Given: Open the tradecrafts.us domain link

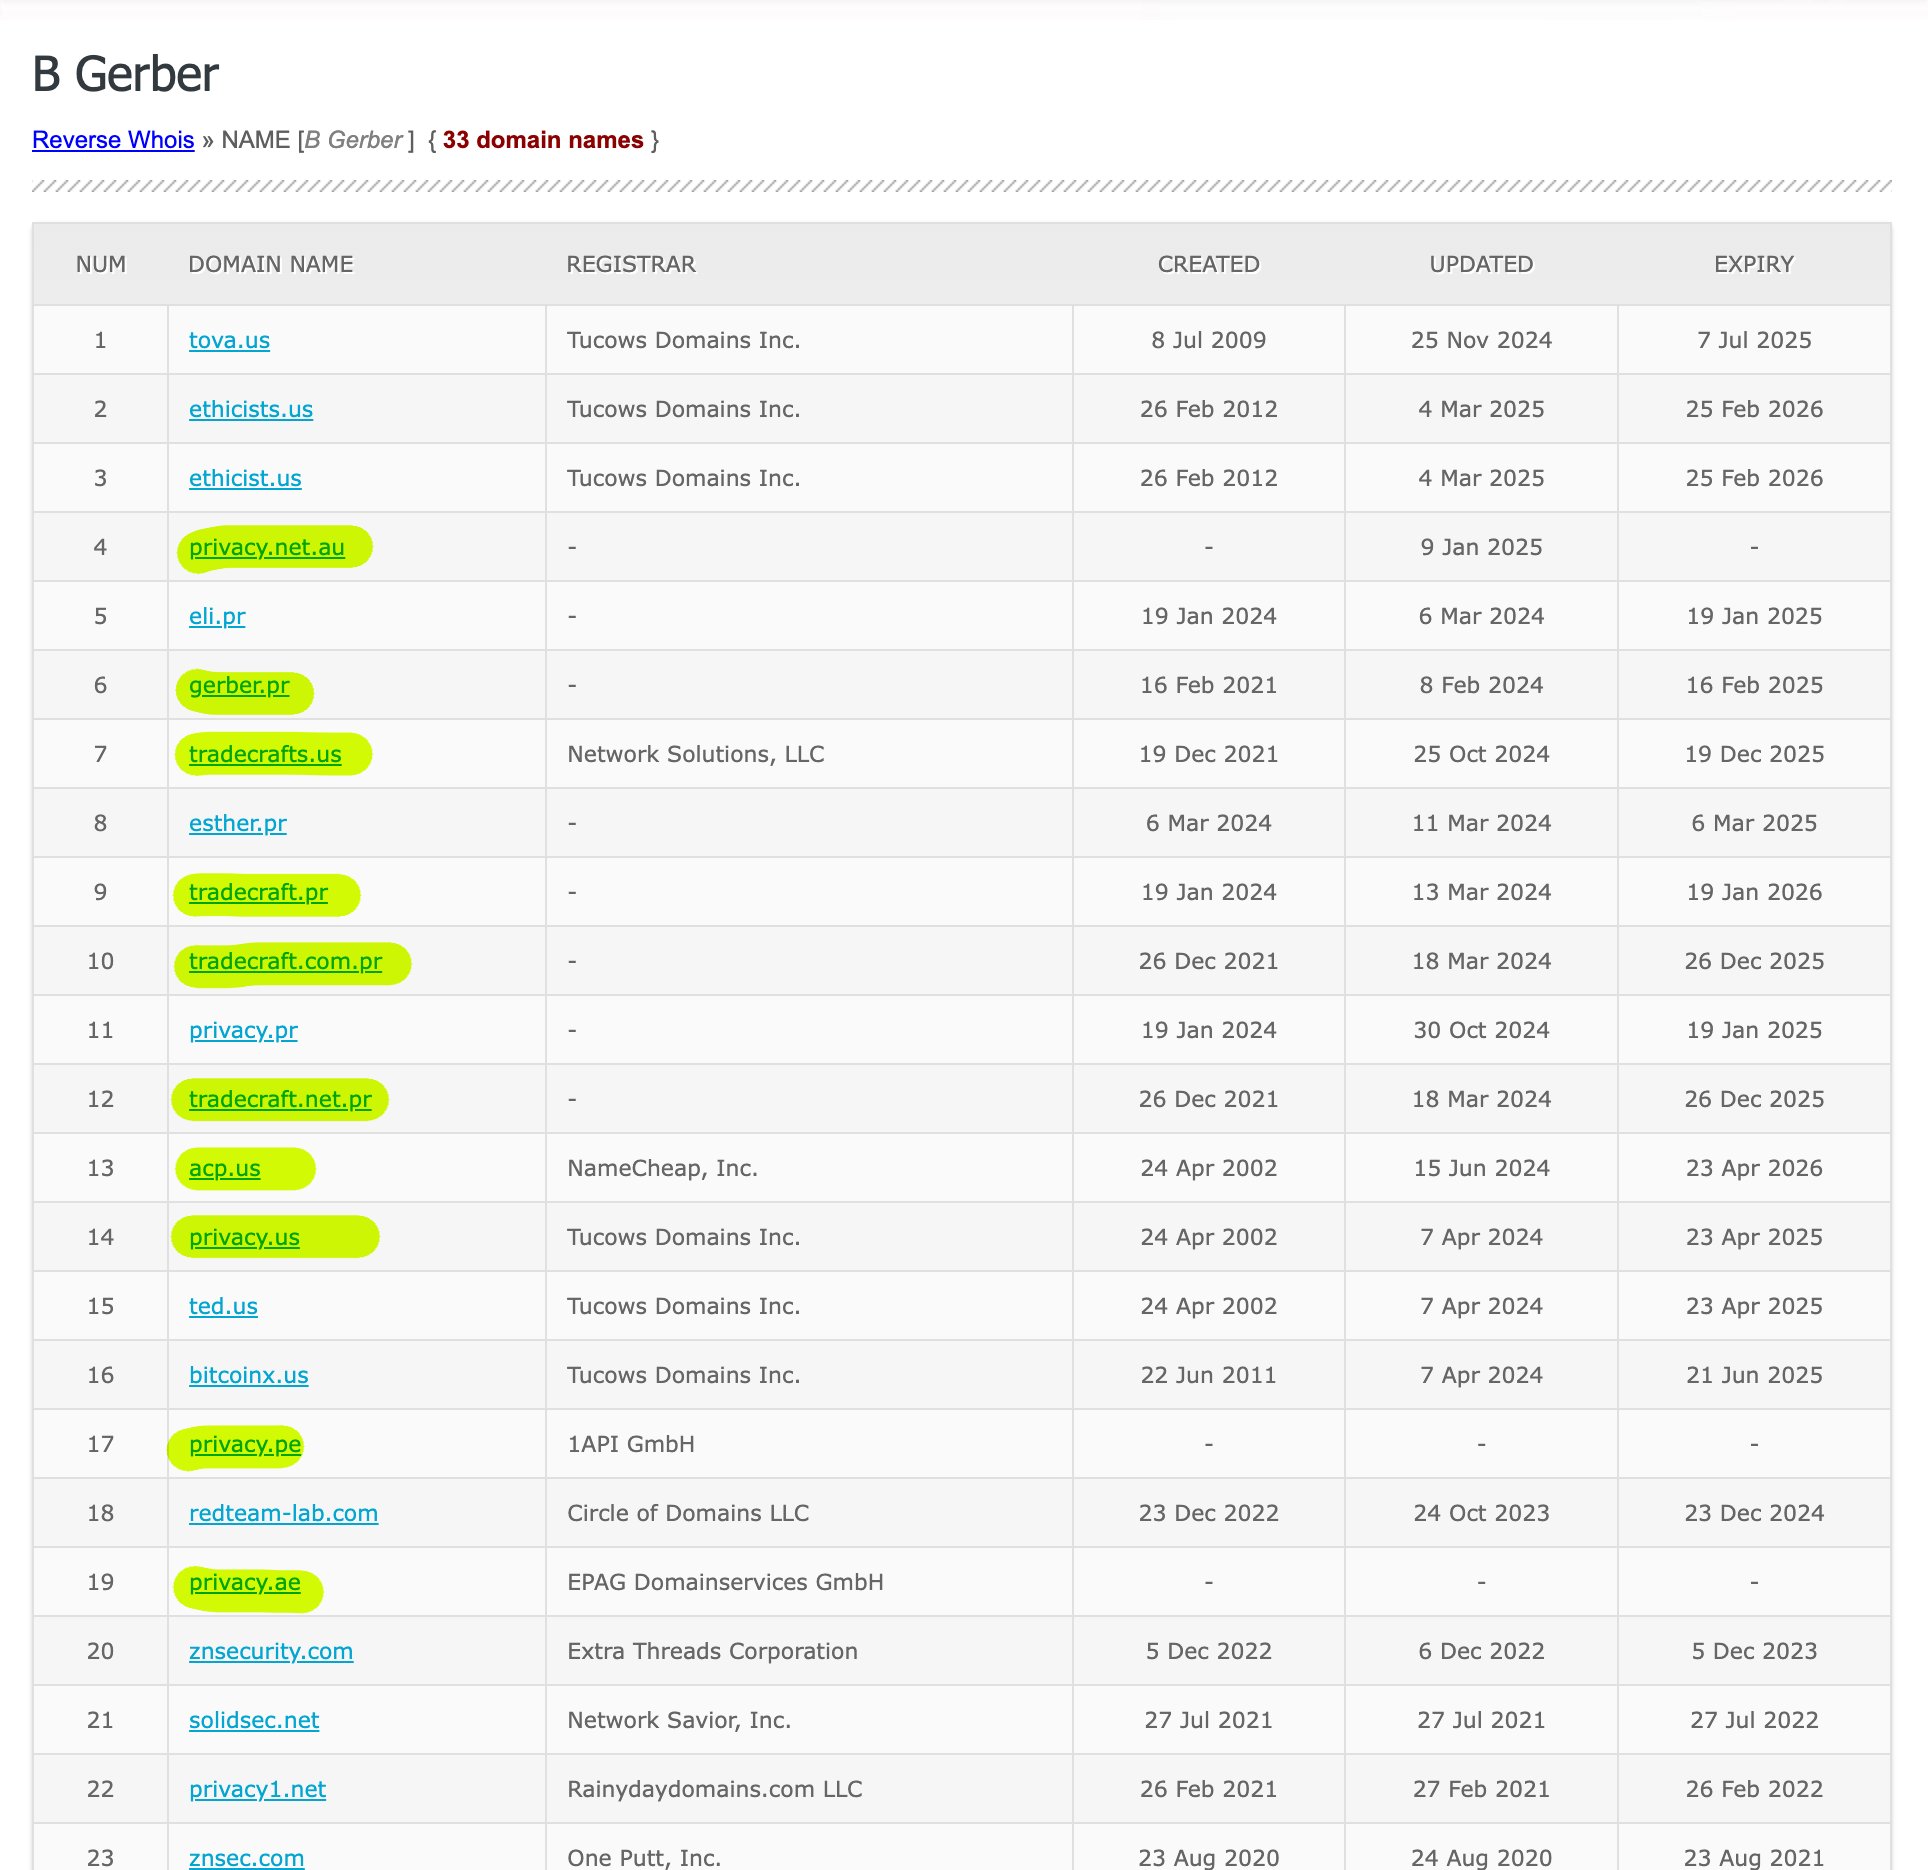Looking at the screenshot, I should click(x=265, y=754).
